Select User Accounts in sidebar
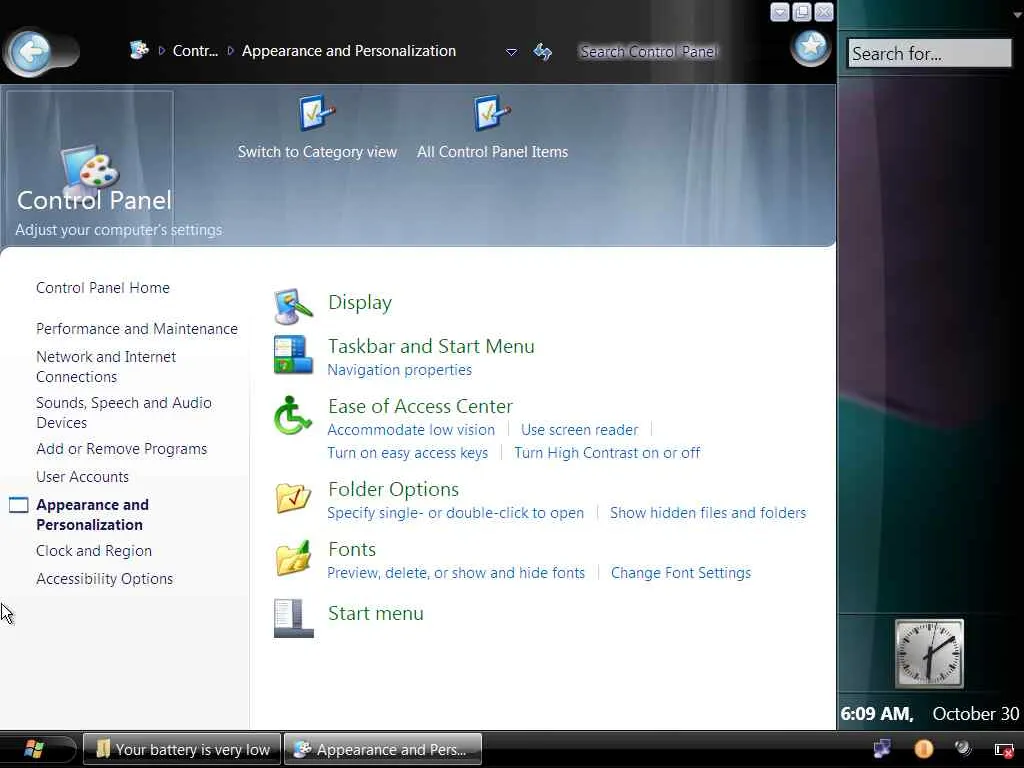 82,477
